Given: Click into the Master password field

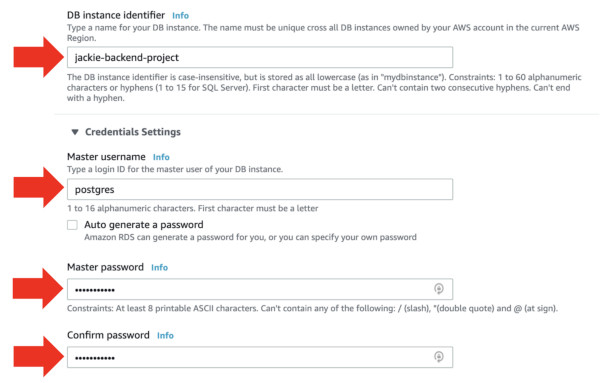Looking at the screenshot, I should coord(260,289).
